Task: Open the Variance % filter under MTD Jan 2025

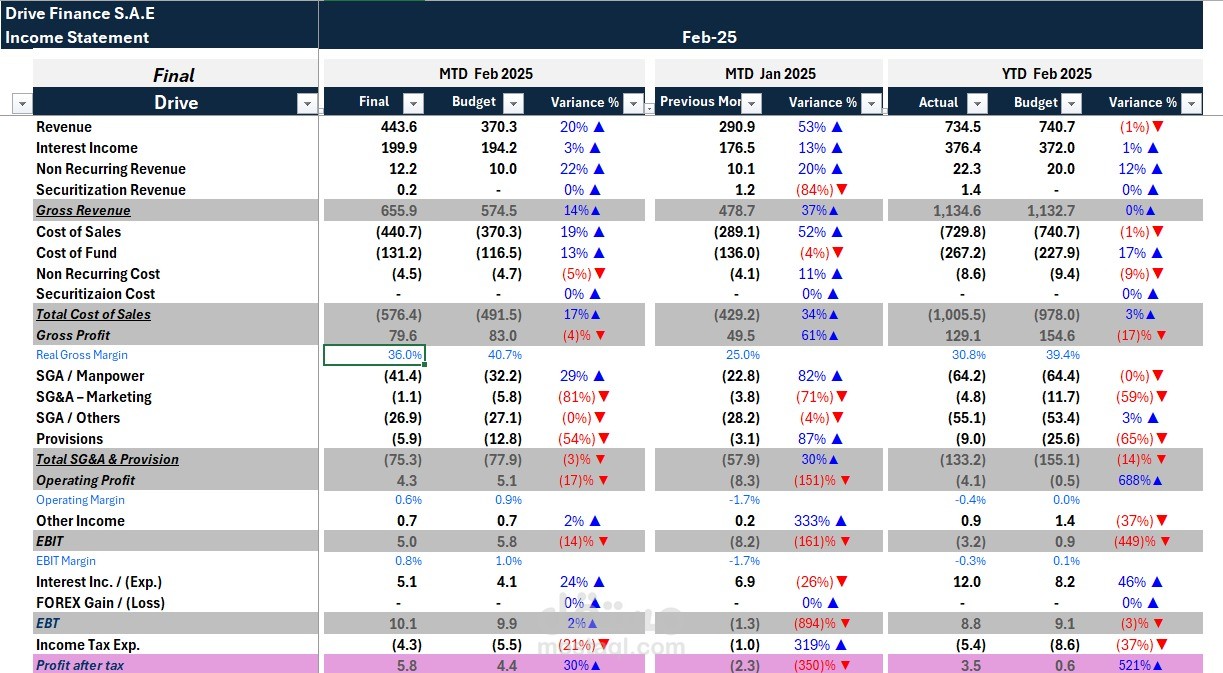Action: click(x=871, y=103)
